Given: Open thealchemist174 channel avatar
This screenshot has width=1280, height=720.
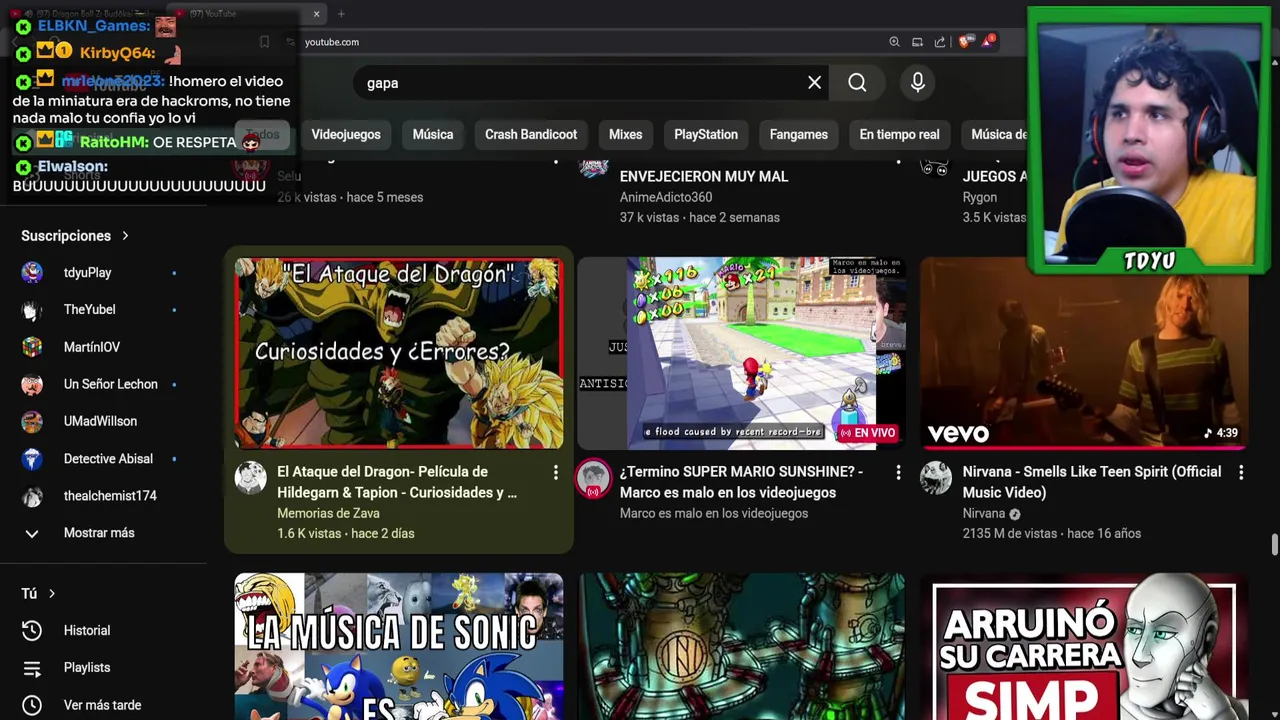Looking at the screenshot, I should [32, 496].
